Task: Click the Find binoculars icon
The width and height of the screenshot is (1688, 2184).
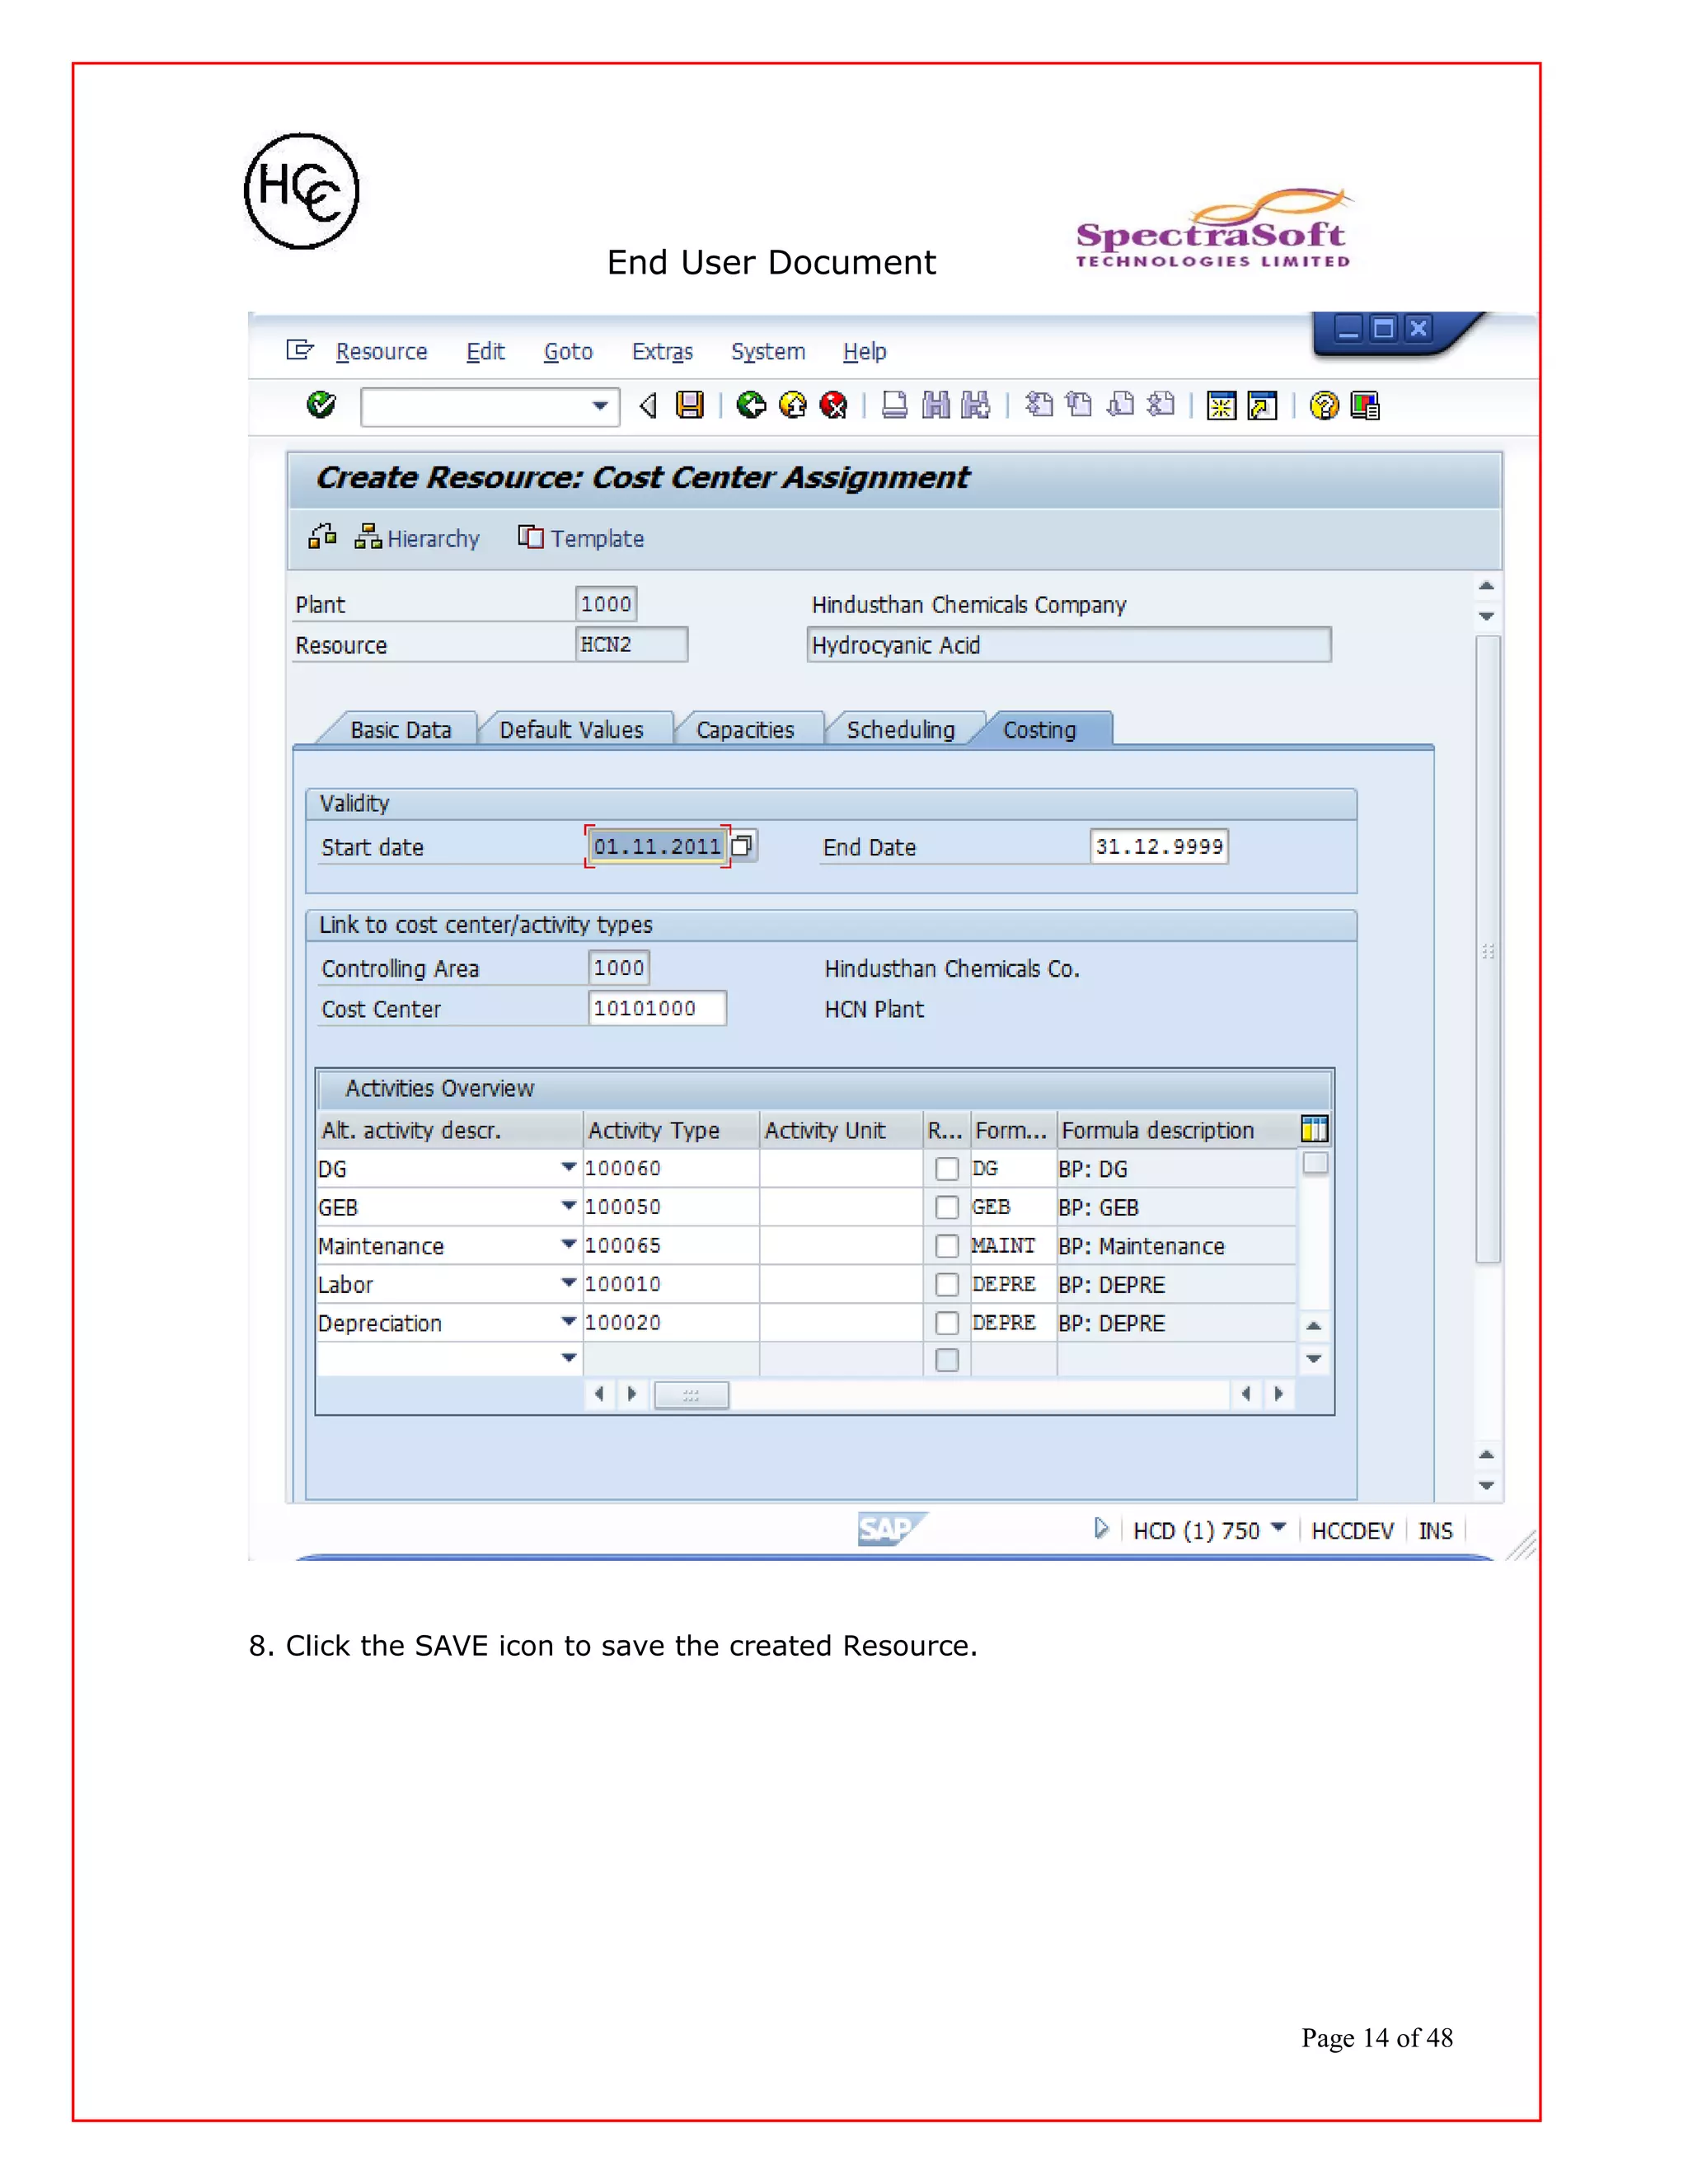Action: (x=936, y=405)
